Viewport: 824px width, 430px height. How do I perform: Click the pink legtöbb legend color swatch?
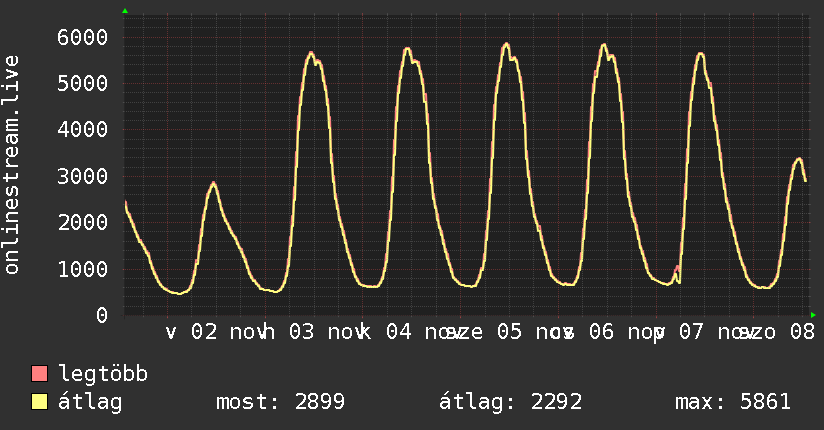(39, 374)
